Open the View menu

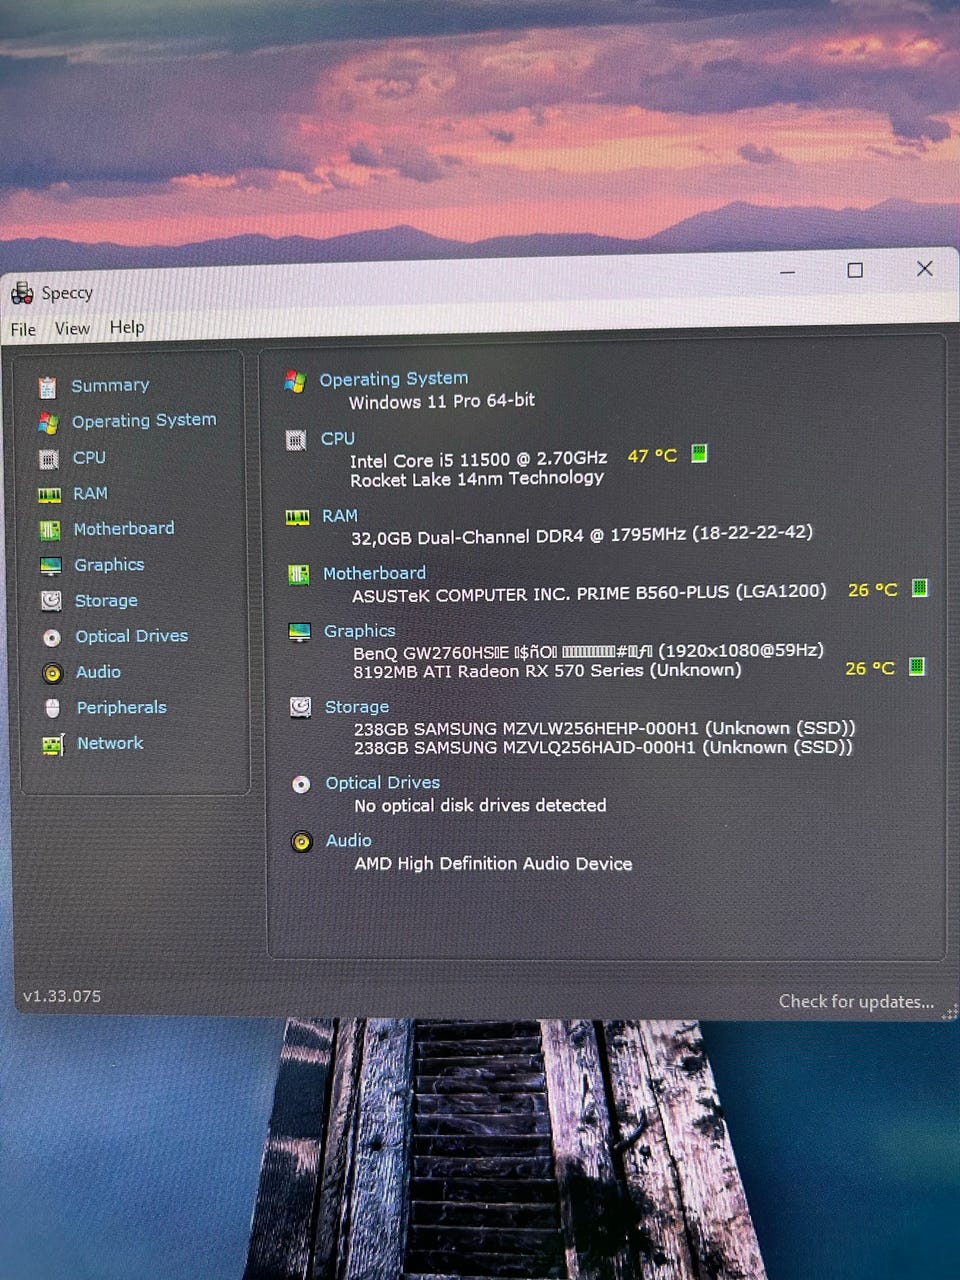coord(72,328)
